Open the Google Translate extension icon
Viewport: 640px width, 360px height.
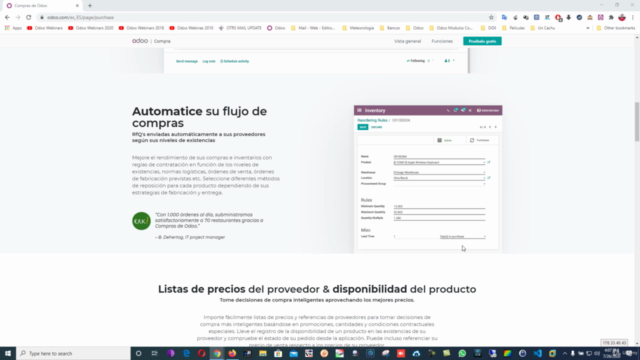(504, 18)
